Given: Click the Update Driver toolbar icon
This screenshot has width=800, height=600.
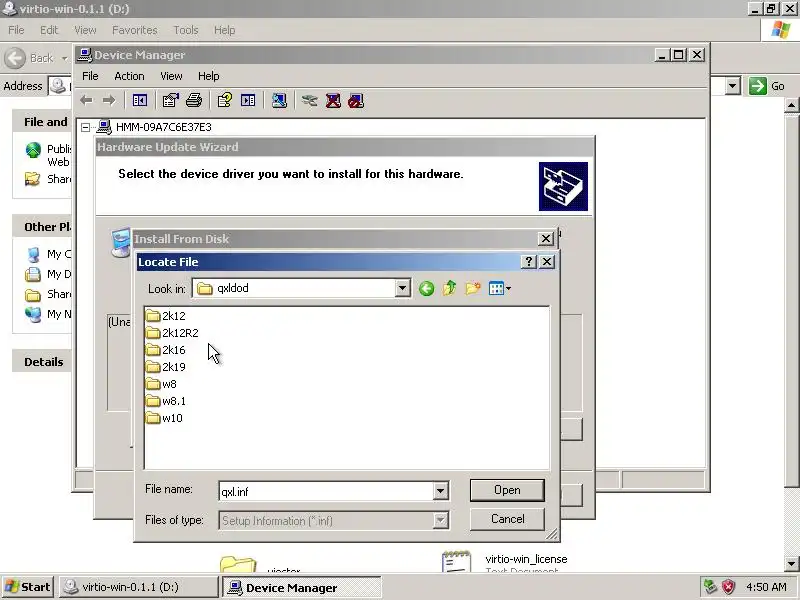Looking at the screenshot, I should coord(309,101).
